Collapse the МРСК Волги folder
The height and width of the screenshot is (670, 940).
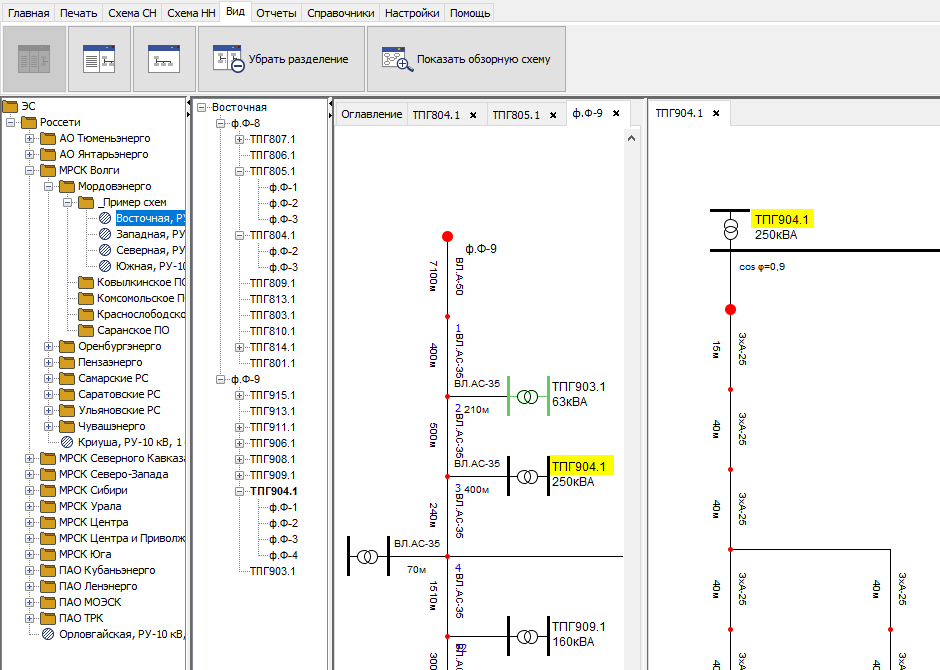tap(29, 170)
